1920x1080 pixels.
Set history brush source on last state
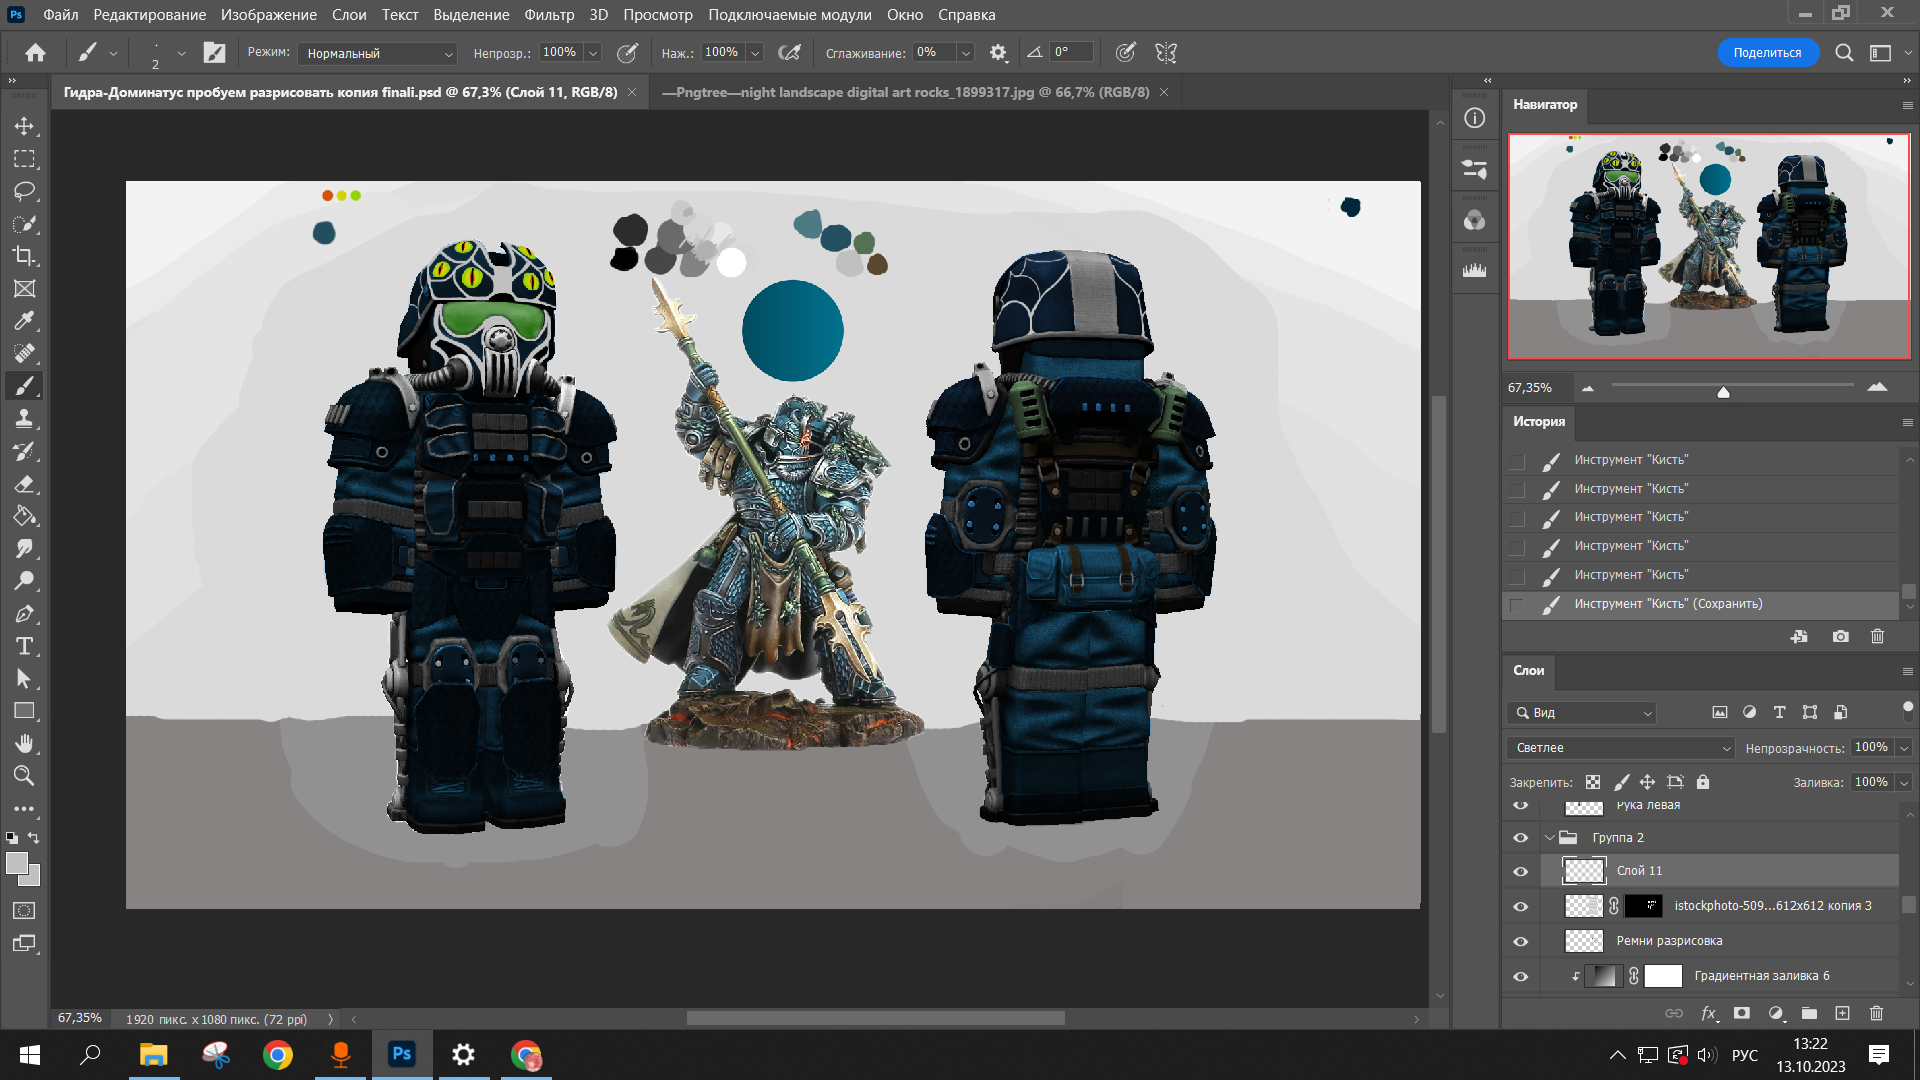(1517, 605)
